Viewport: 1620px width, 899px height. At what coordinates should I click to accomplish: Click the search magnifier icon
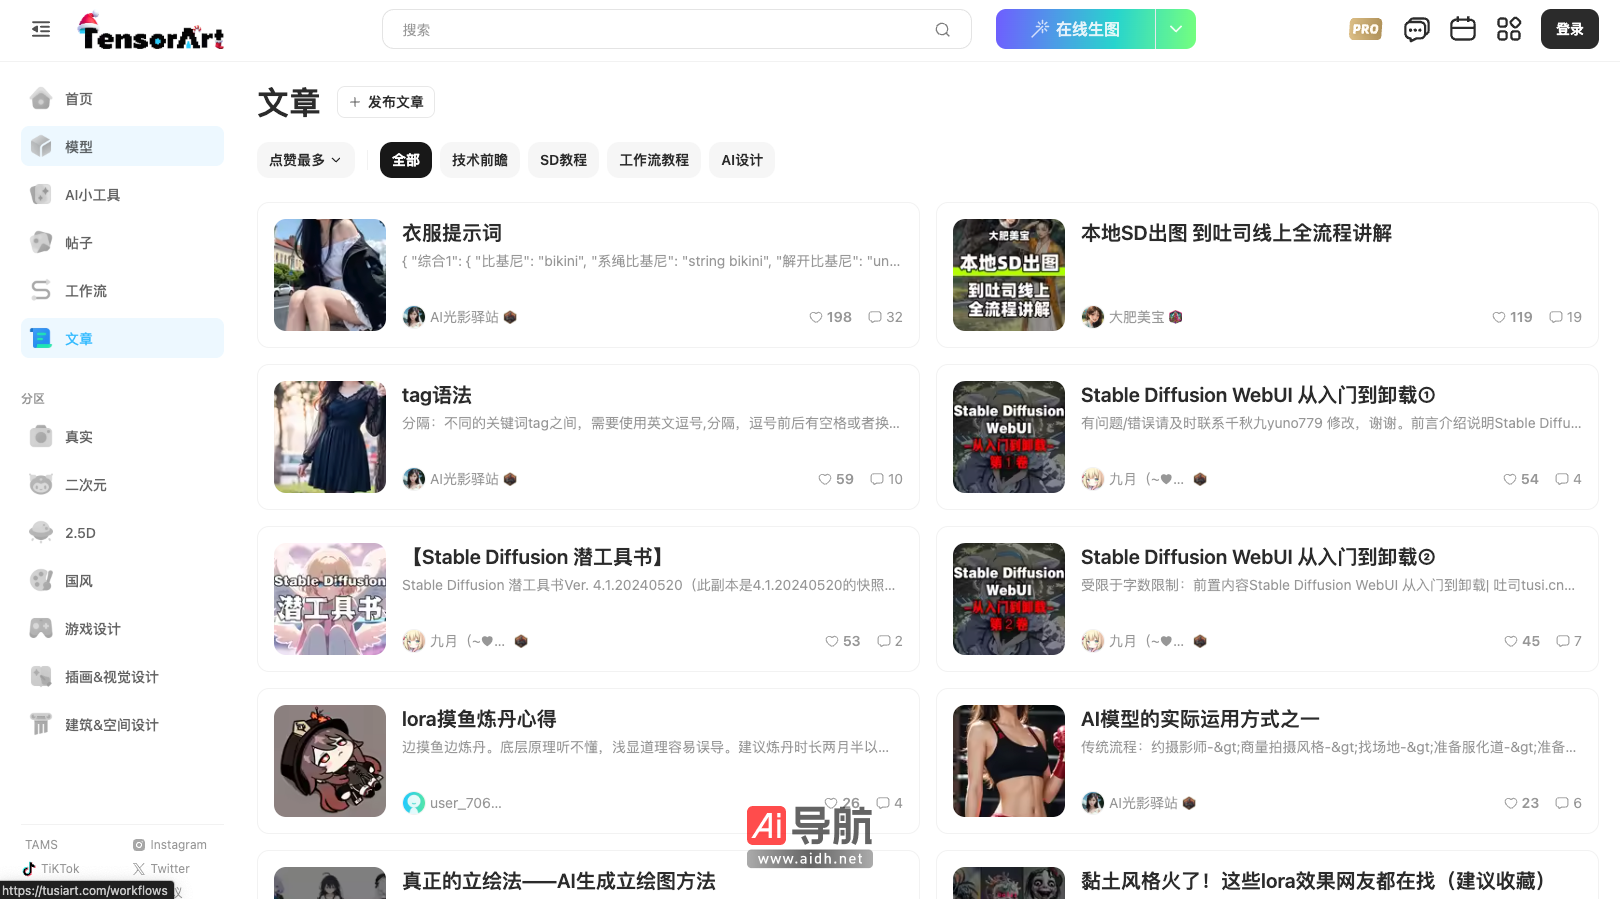(942, 30)
